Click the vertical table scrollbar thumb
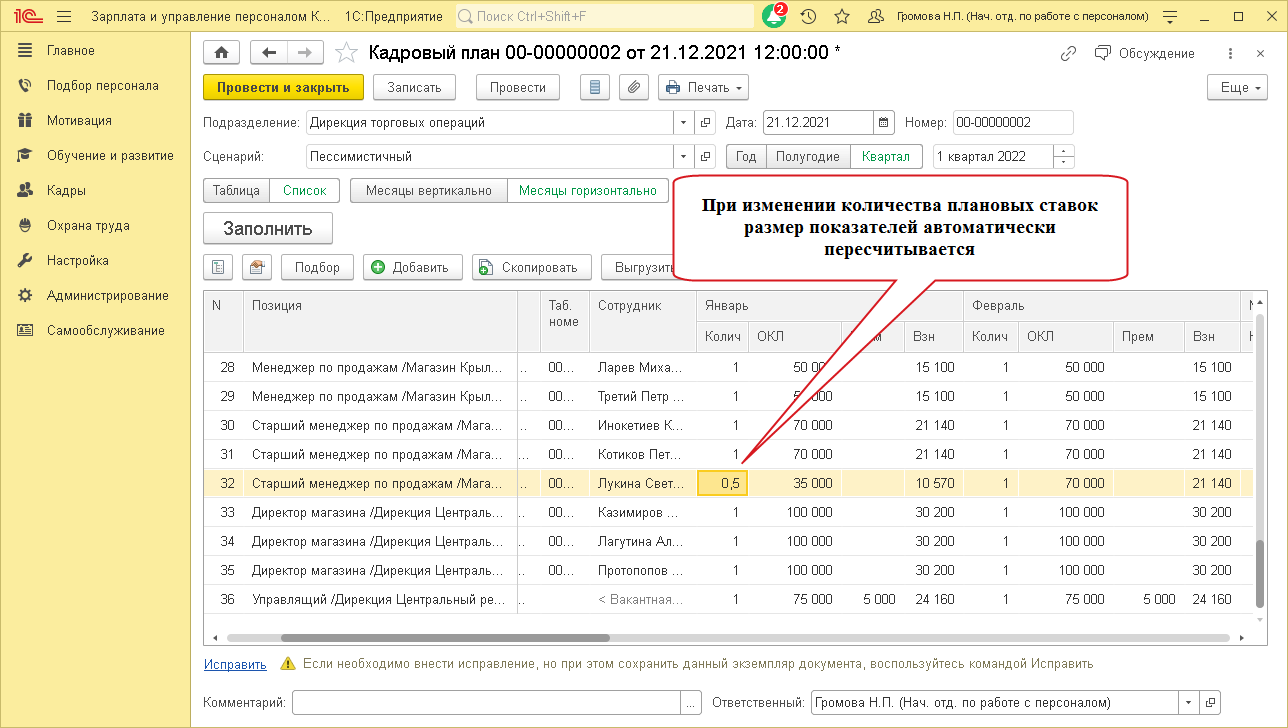Image resolution: width=1288 pixels, height=728 pixels. (1260, 572)
